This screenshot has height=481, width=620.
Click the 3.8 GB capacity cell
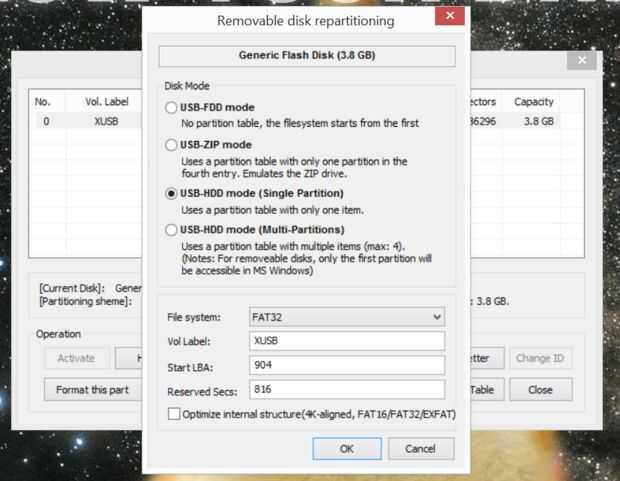pos(539,121)
